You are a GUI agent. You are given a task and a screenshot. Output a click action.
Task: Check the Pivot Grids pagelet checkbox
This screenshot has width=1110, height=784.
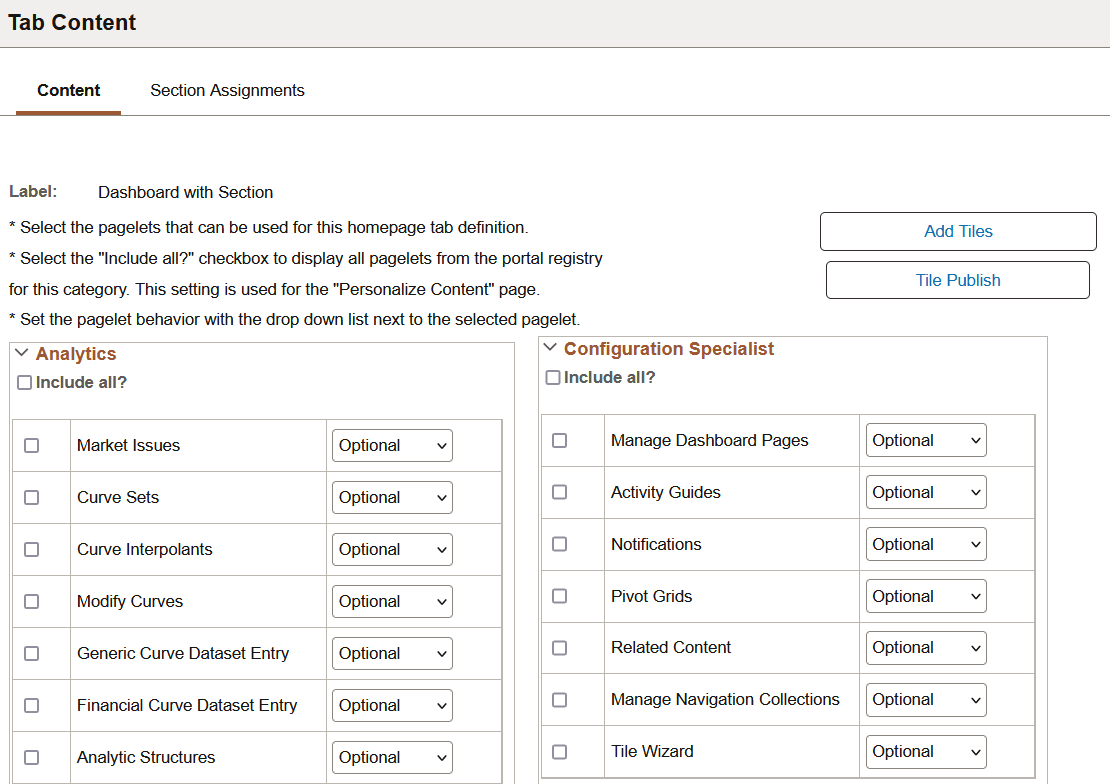[560, 596]
